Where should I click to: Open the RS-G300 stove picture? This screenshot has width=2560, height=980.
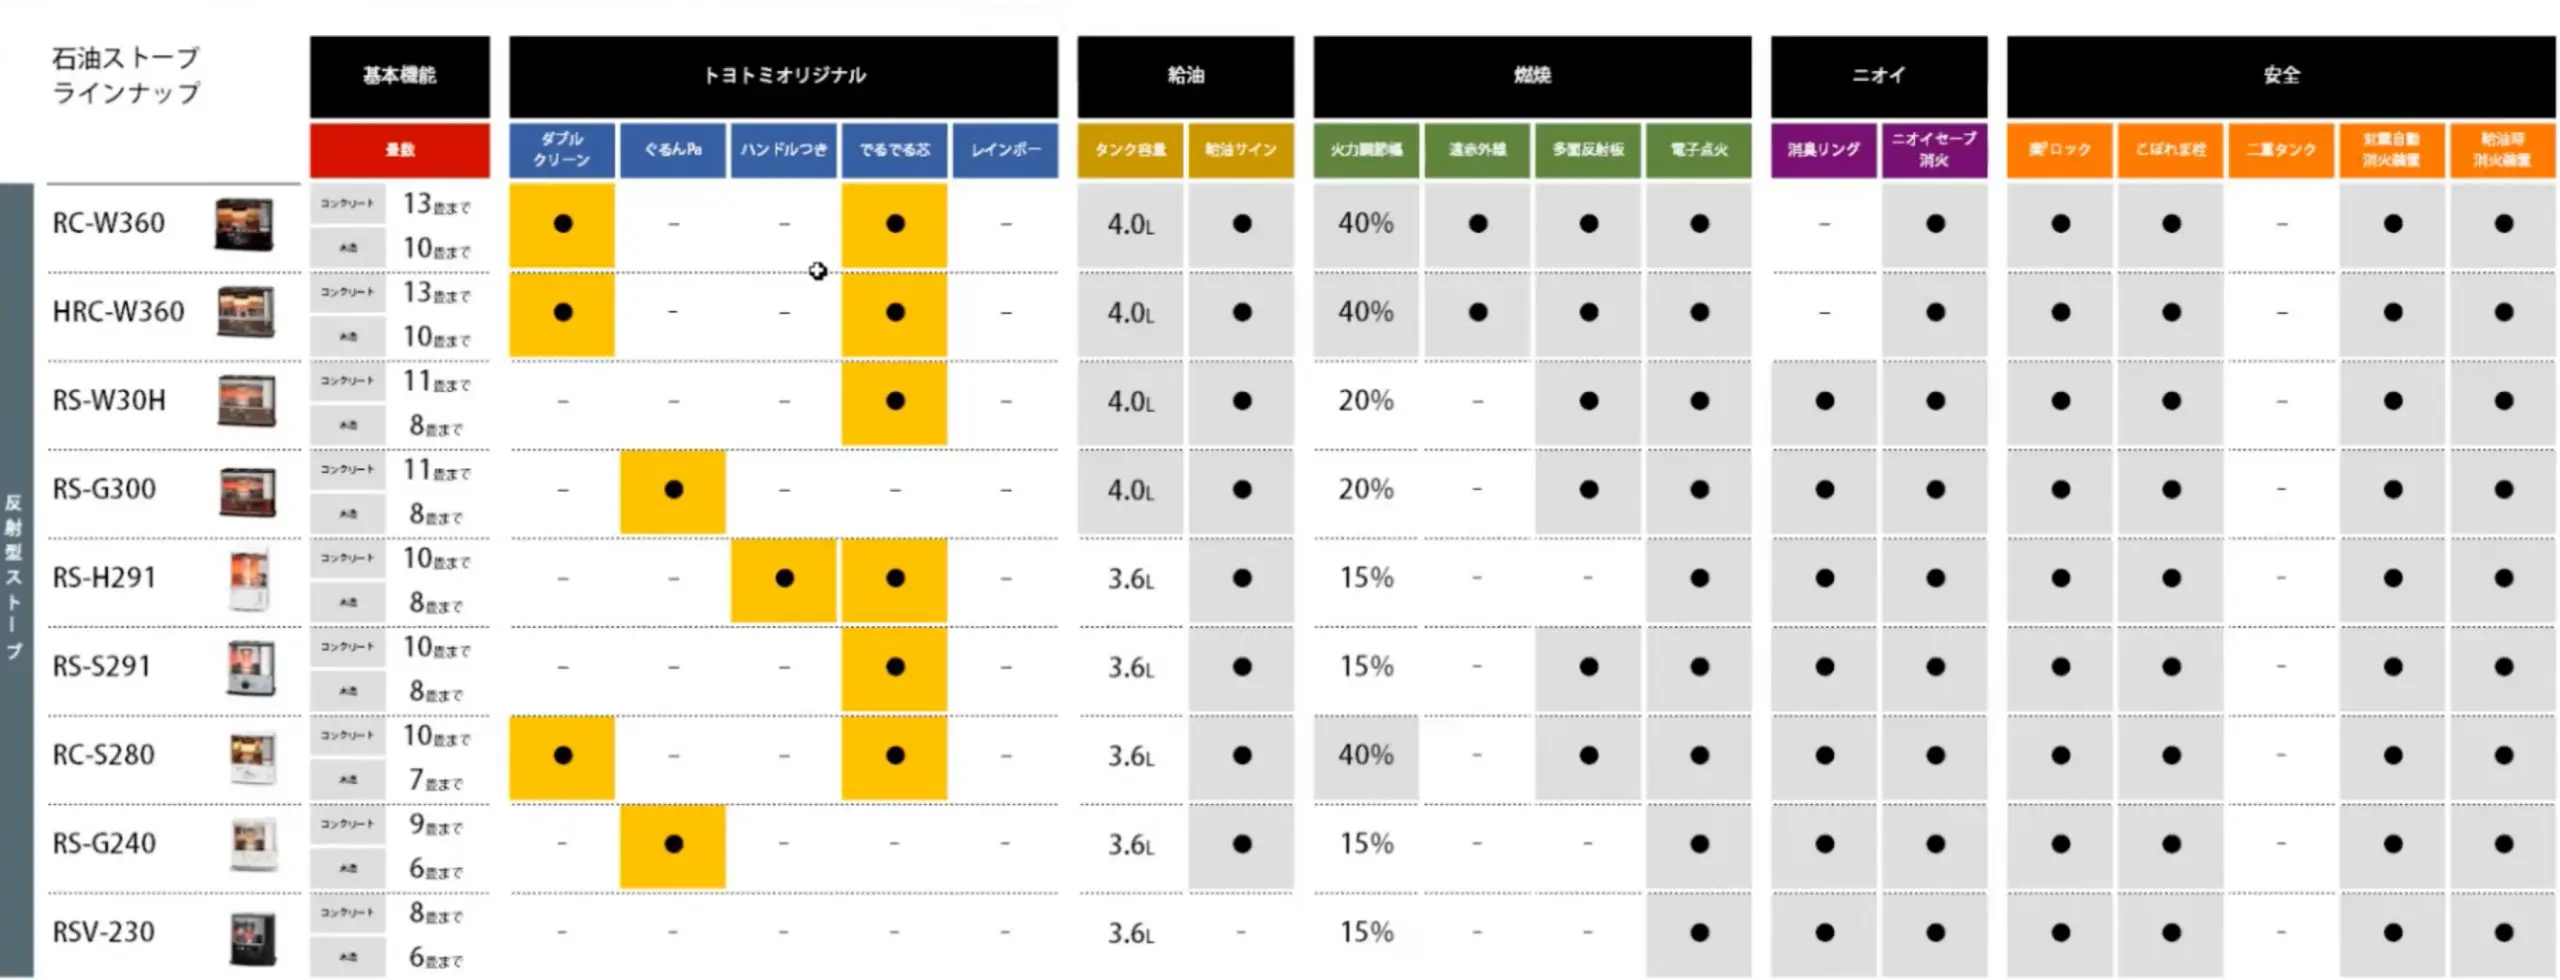(247, 491)
